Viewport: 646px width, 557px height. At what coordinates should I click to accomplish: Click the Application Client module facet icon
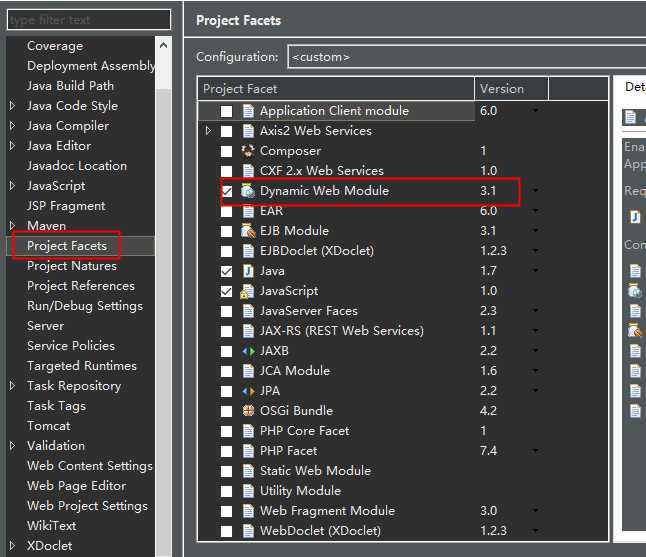248,111
